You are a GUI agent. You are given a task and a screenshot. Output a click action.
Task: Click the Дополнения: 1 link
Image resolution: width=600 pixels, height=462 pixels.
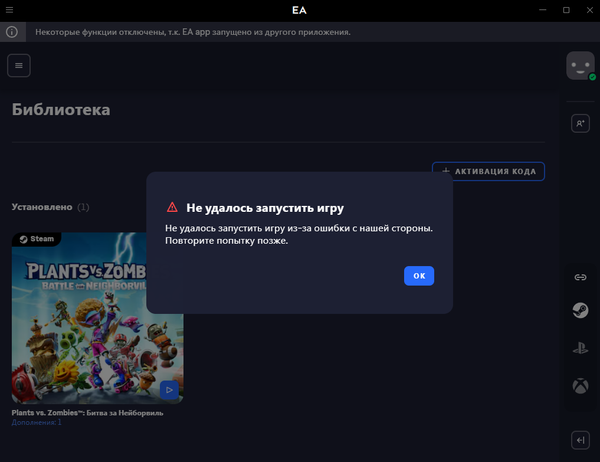pyautogui.click(x=36, y=423)
